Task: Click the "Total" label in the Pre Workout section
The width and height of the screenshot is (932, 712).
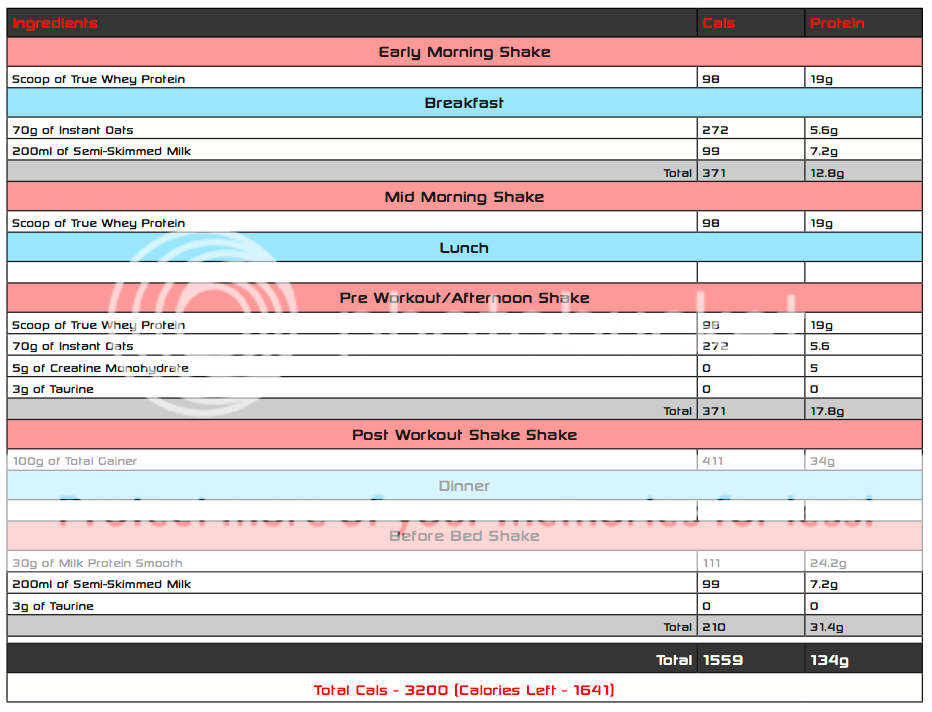Action: pyautogui.click(x=678, y=411)
